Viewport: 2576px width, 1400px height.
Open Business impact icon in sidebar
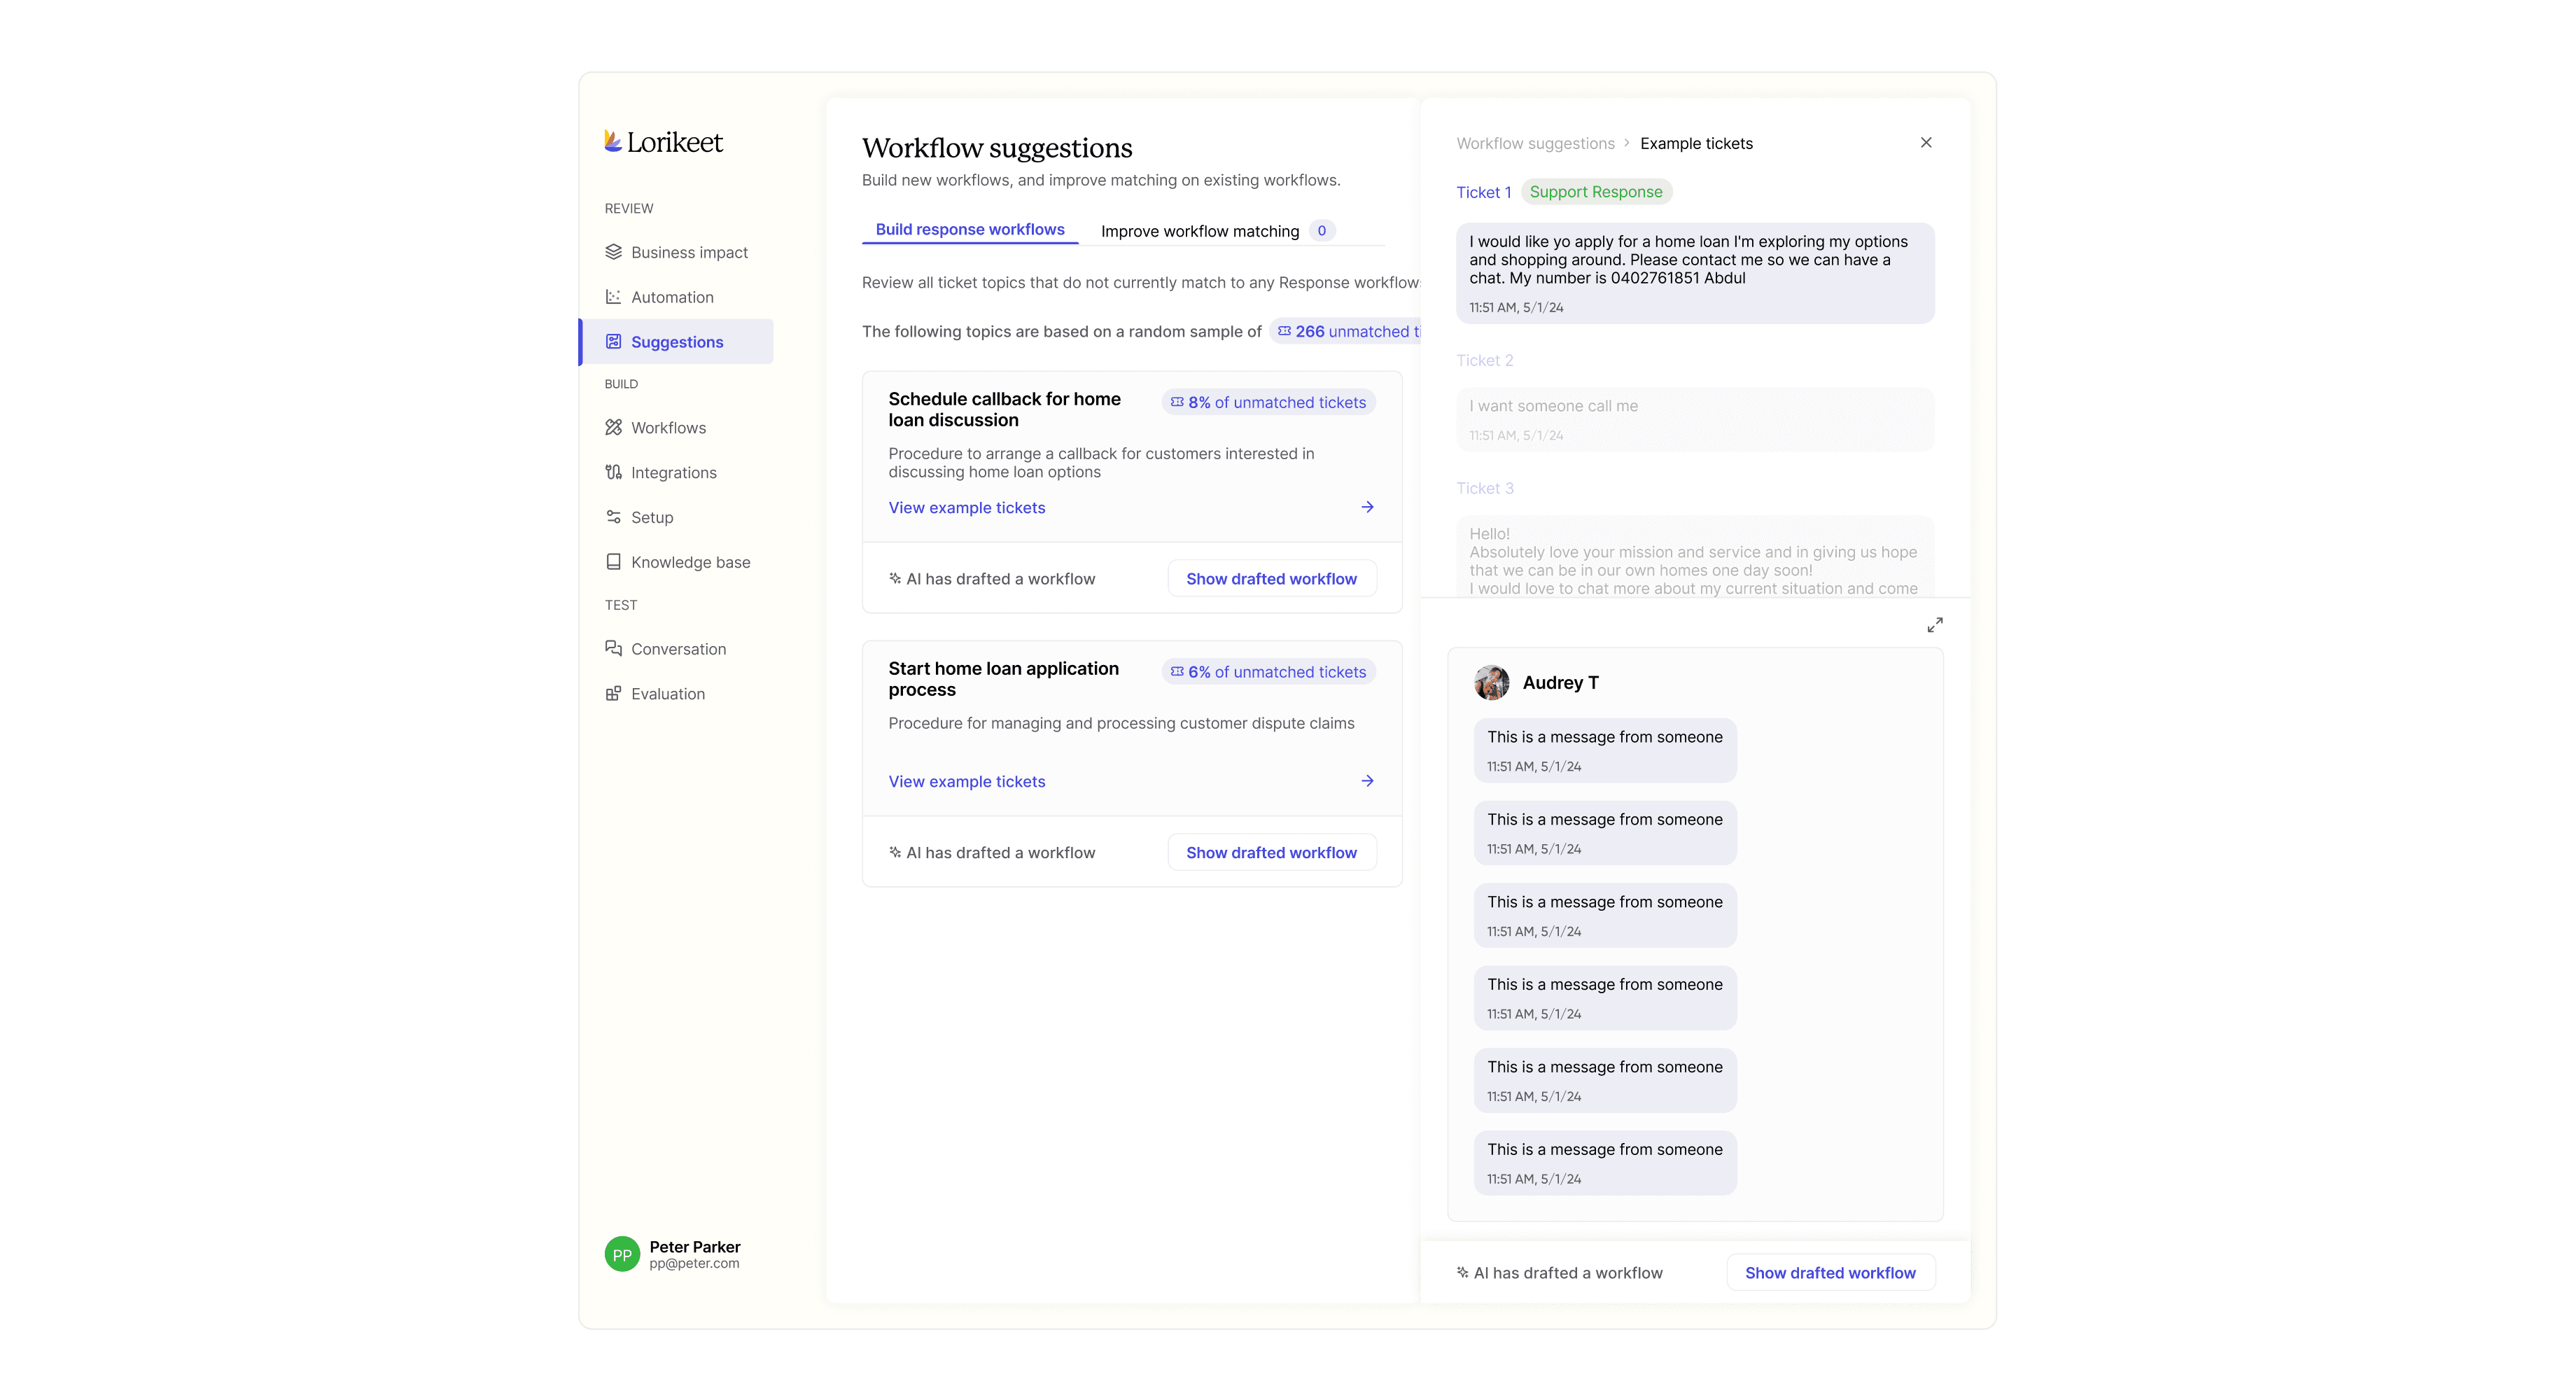pyautogui.click(x=613, y=252)
